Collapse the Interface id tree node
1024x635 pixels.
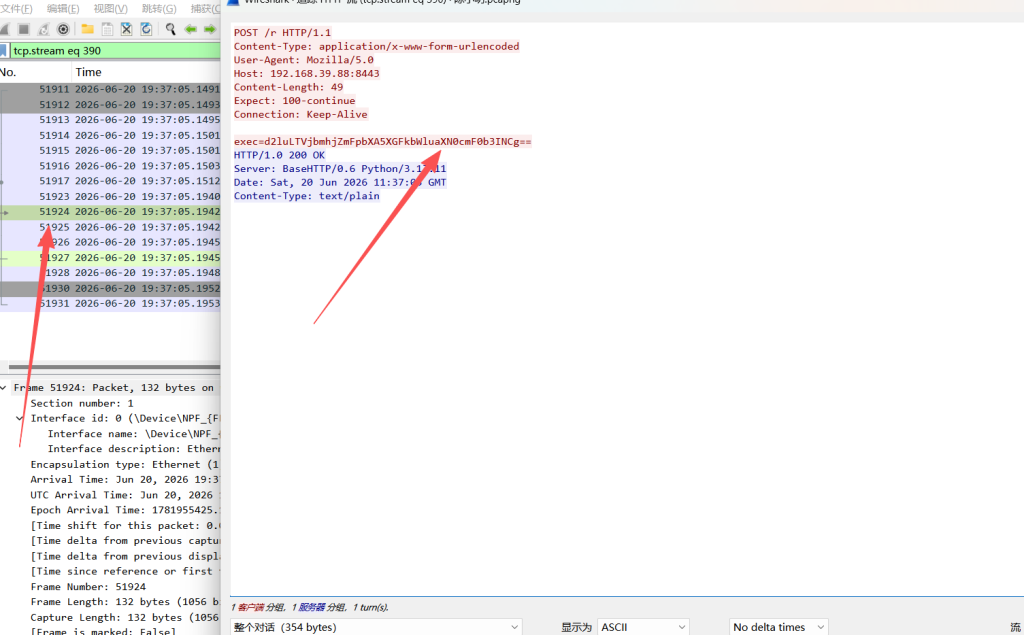(20, 418)
